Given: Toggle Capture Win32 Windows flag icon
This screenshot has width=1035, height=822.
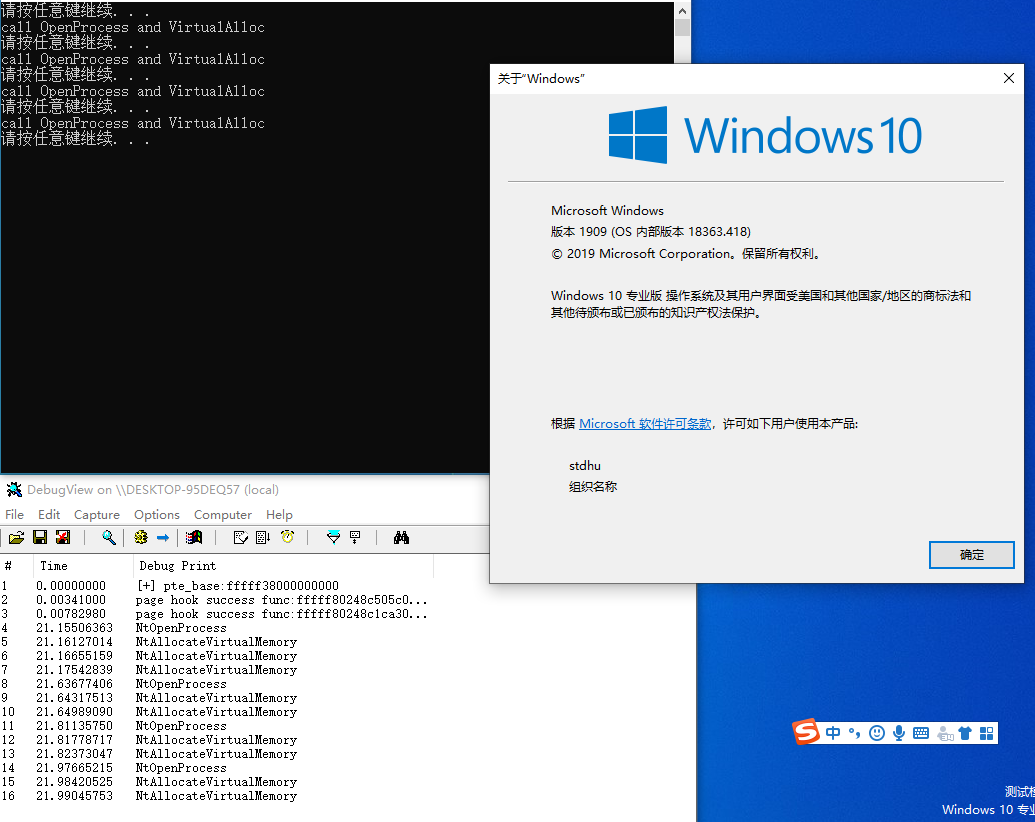Looking at the screenshot, I should pyautogui.click(x=194, y=538).
